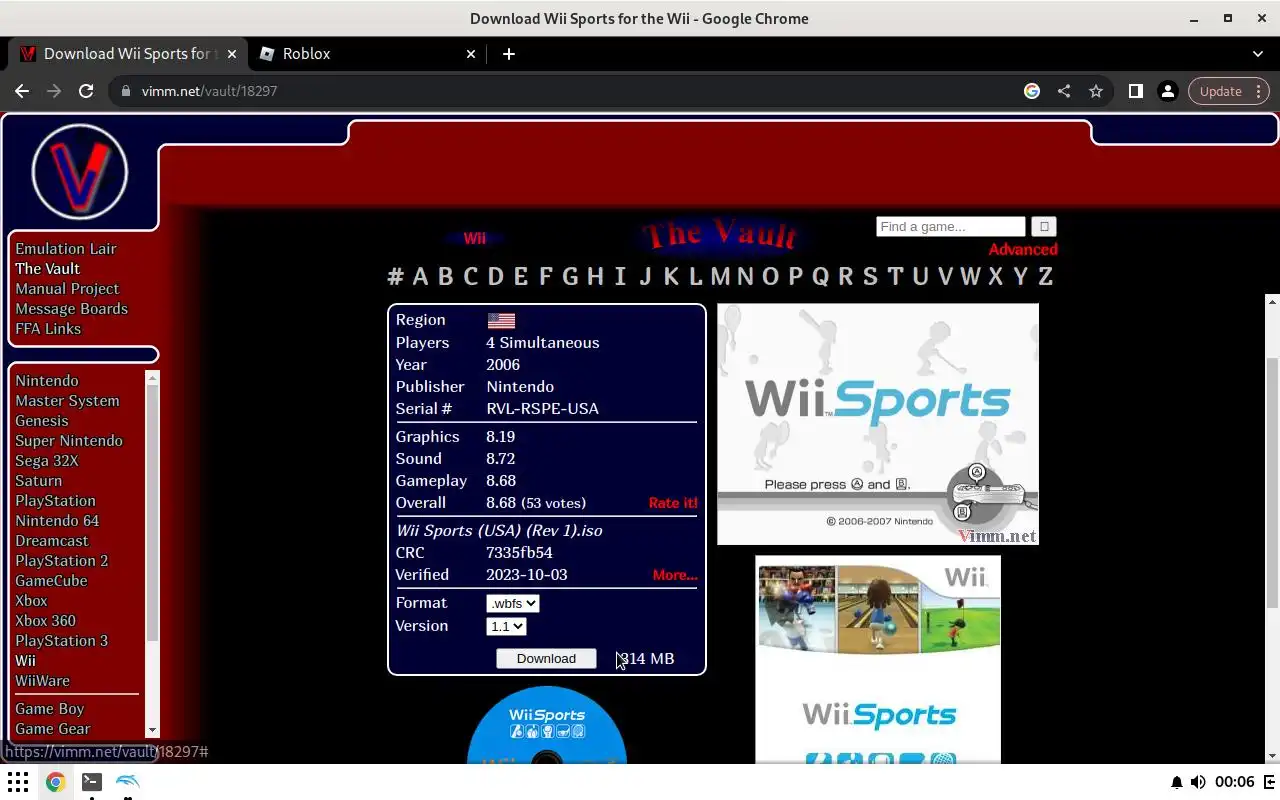Click the Vault banner title

[x=720, y=236]
